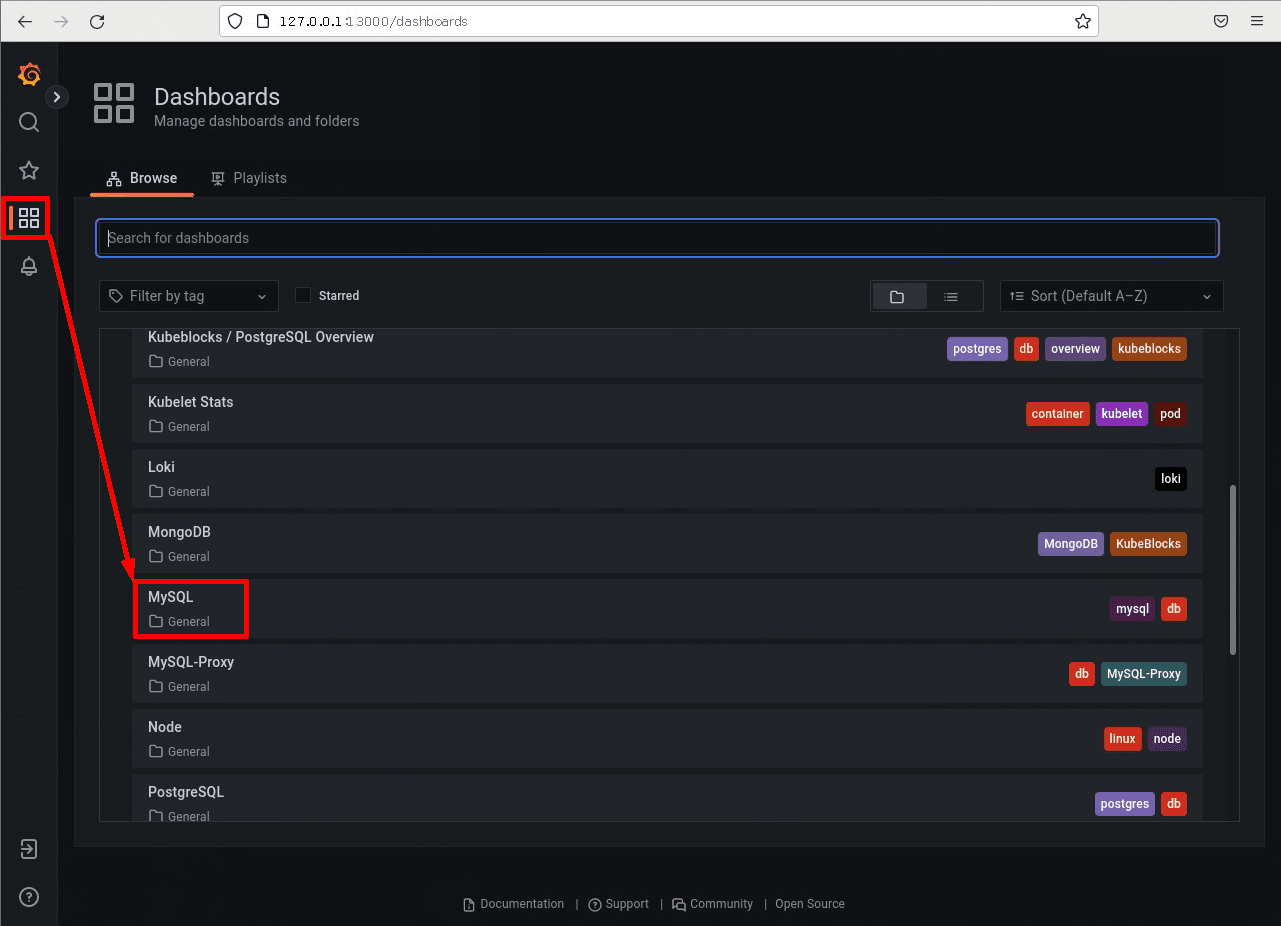The image size is (1281, 926).
Task: Click the dashboard list vertical scrollbar
Action: [1233, 570]
